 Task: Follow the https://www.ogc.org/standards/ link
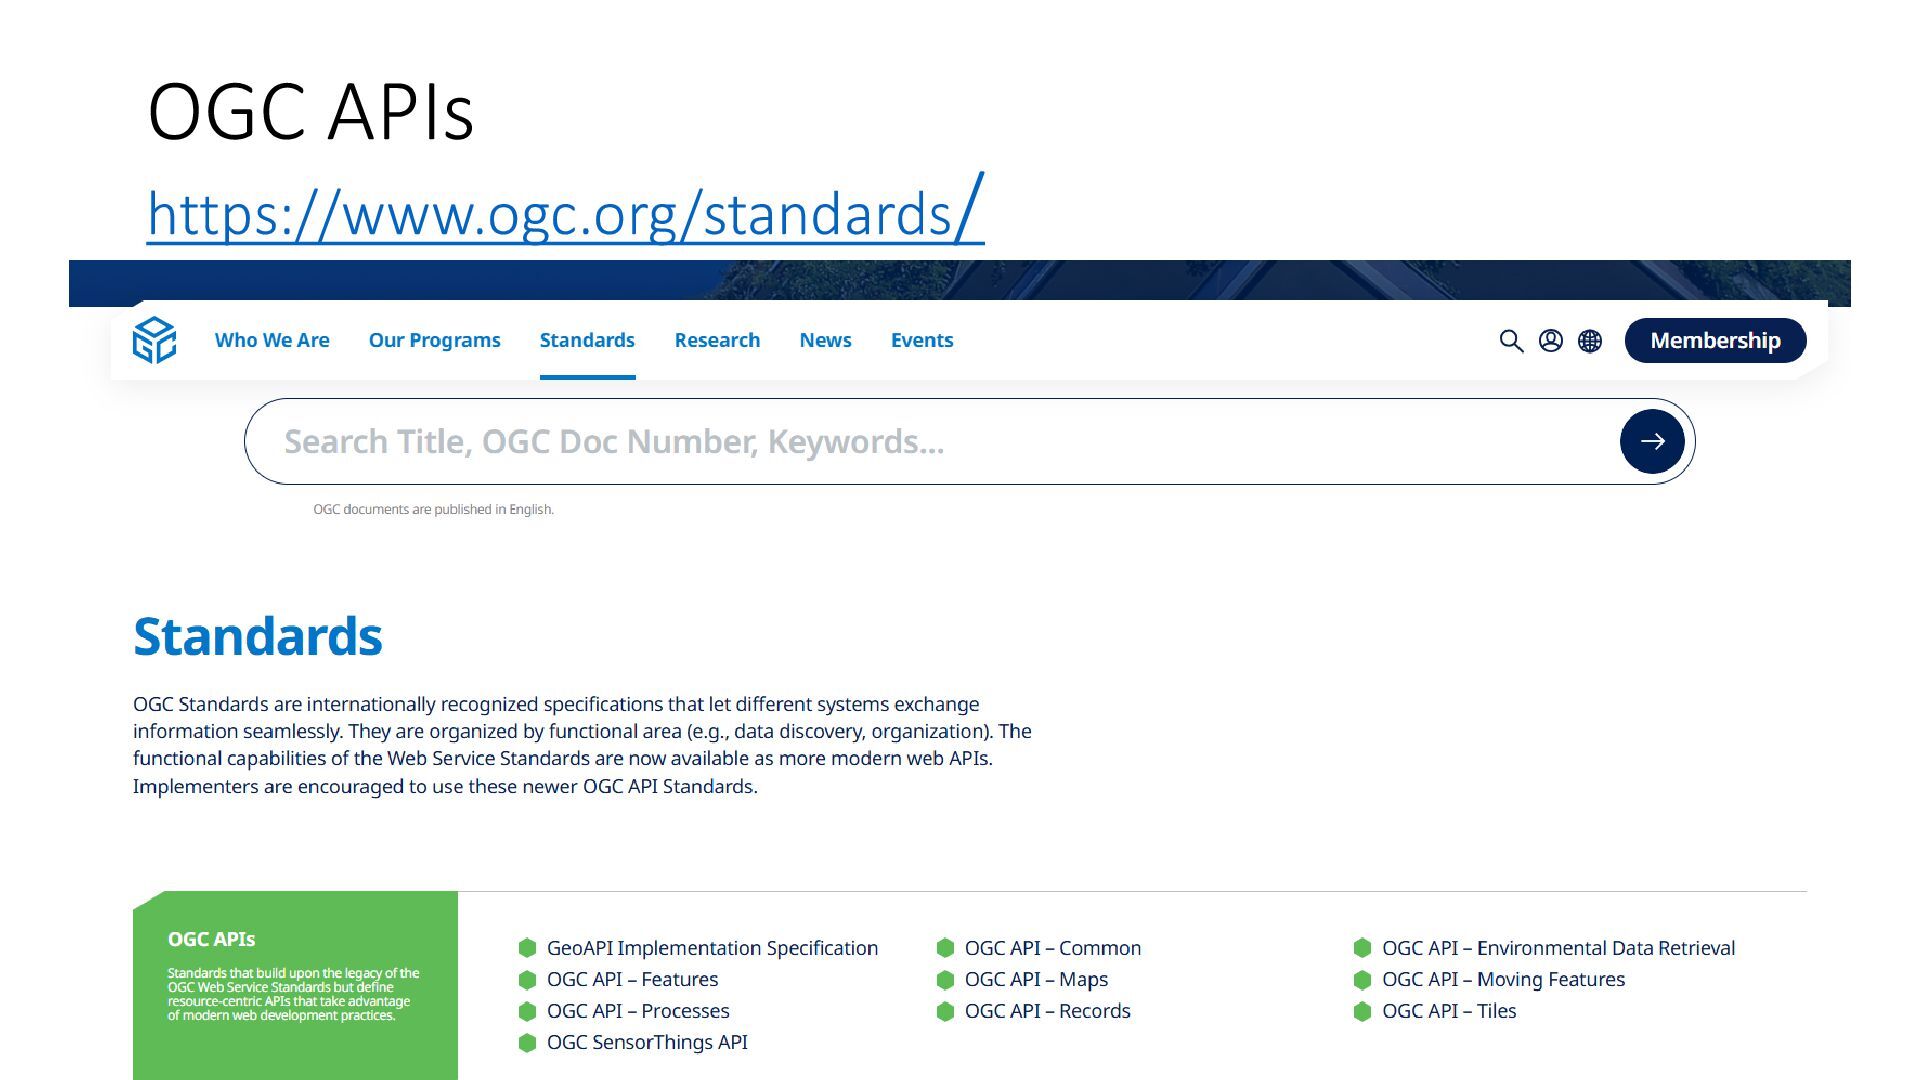point(566,210)
